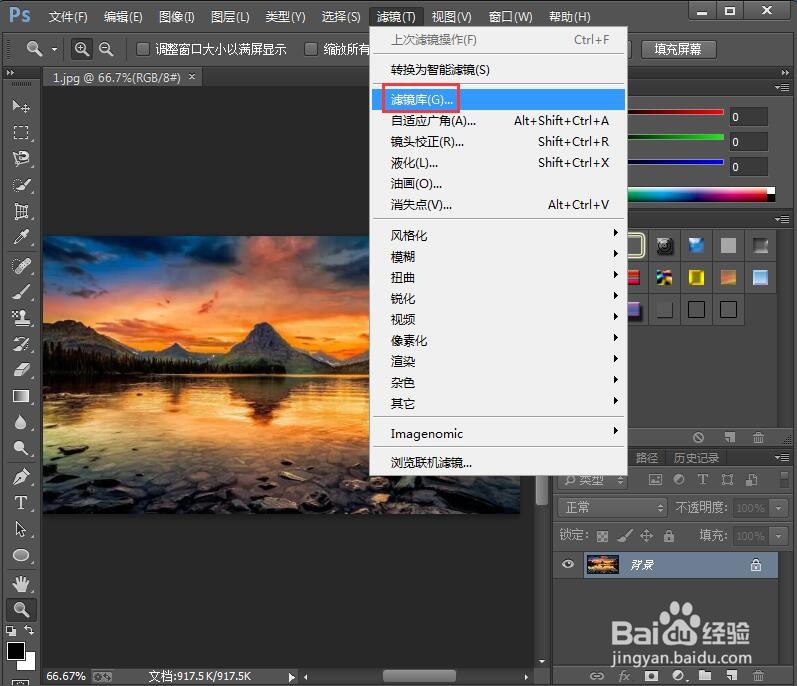797x686 pixels.
Task: Add layer mask at Layers panel bottom
Action: tap(651, 676)
